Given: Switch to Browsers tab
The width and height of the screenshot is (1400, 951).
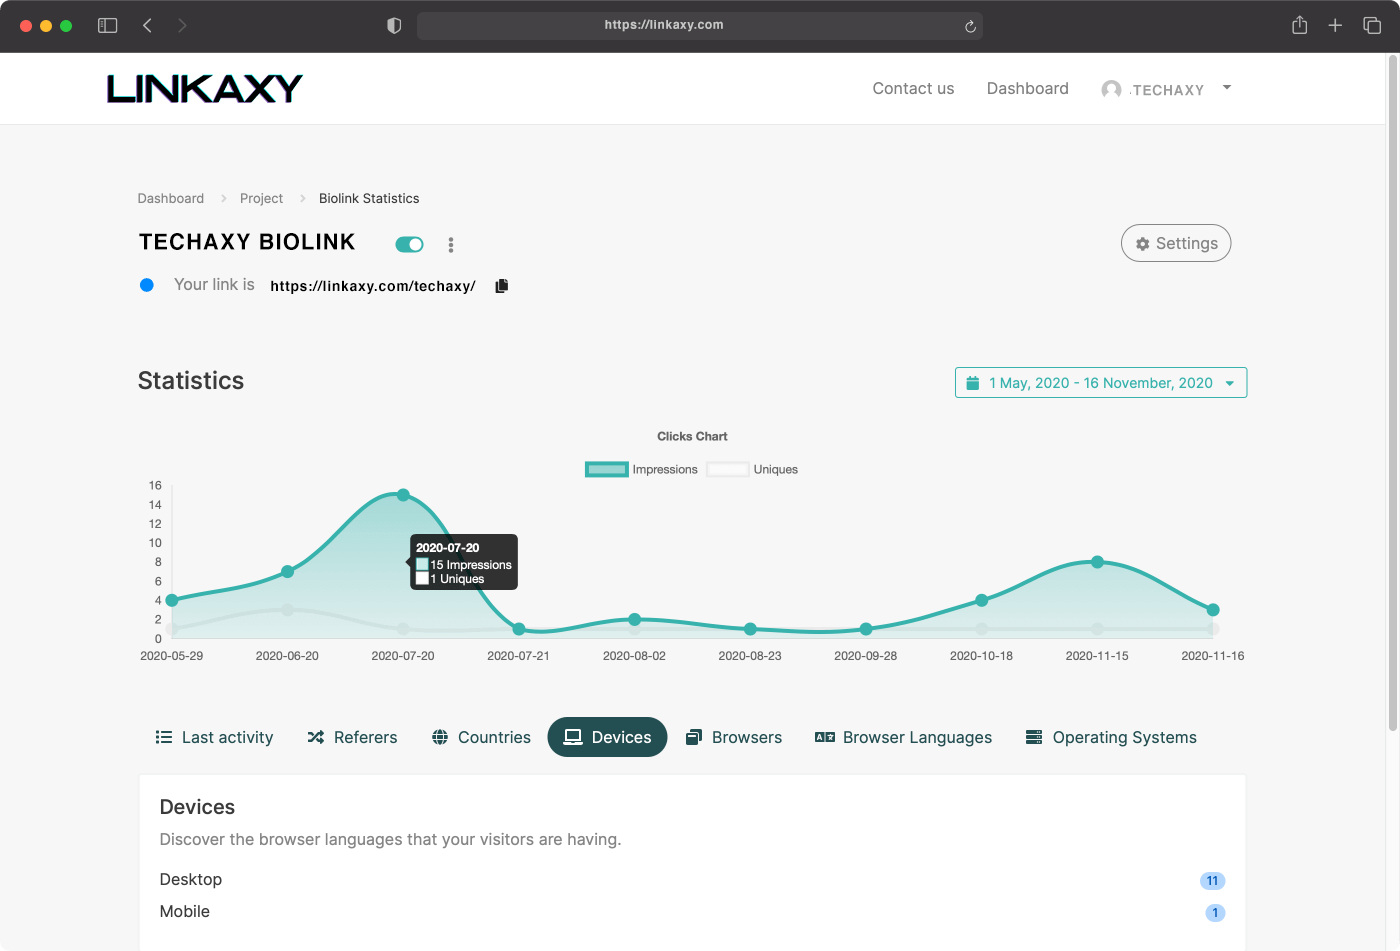Looking at the screenshot, I should click(734, 737).
